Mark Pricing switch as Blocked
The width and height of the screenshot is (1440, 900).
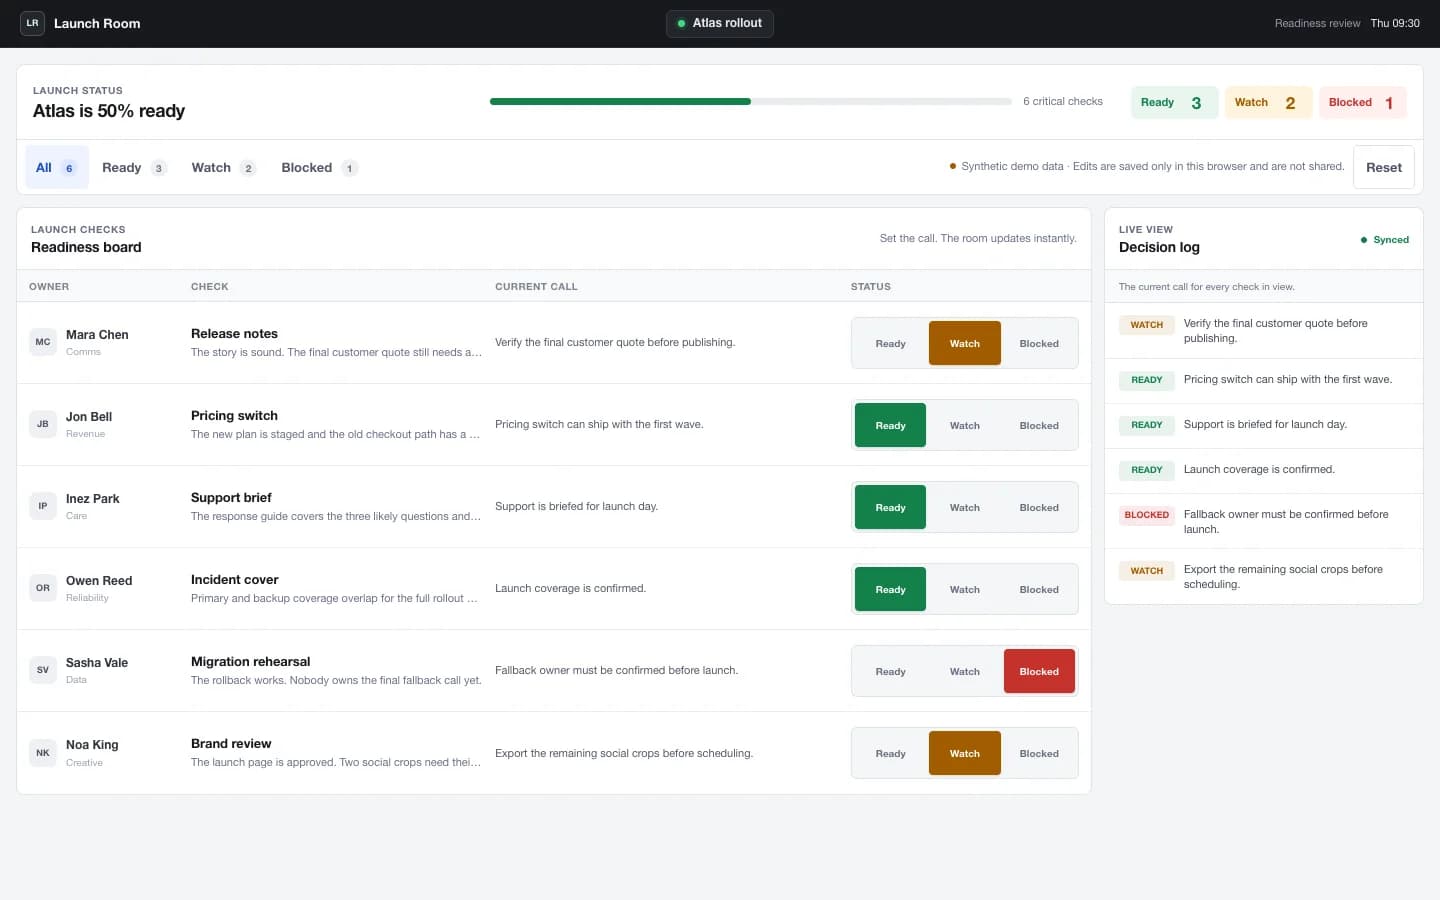tap(1039, 425)
